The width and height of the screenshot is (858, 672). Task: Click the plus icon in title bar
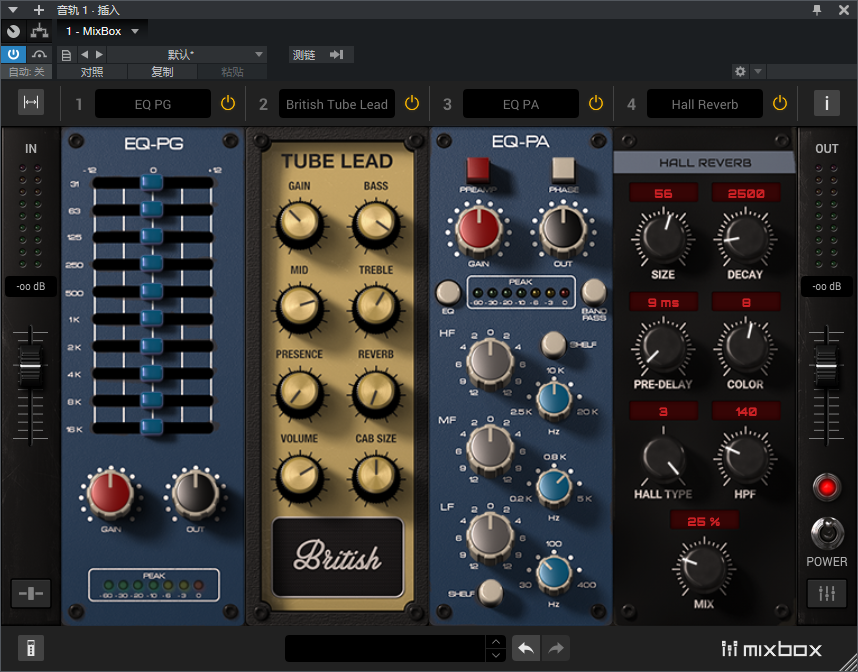coord(39,9)
